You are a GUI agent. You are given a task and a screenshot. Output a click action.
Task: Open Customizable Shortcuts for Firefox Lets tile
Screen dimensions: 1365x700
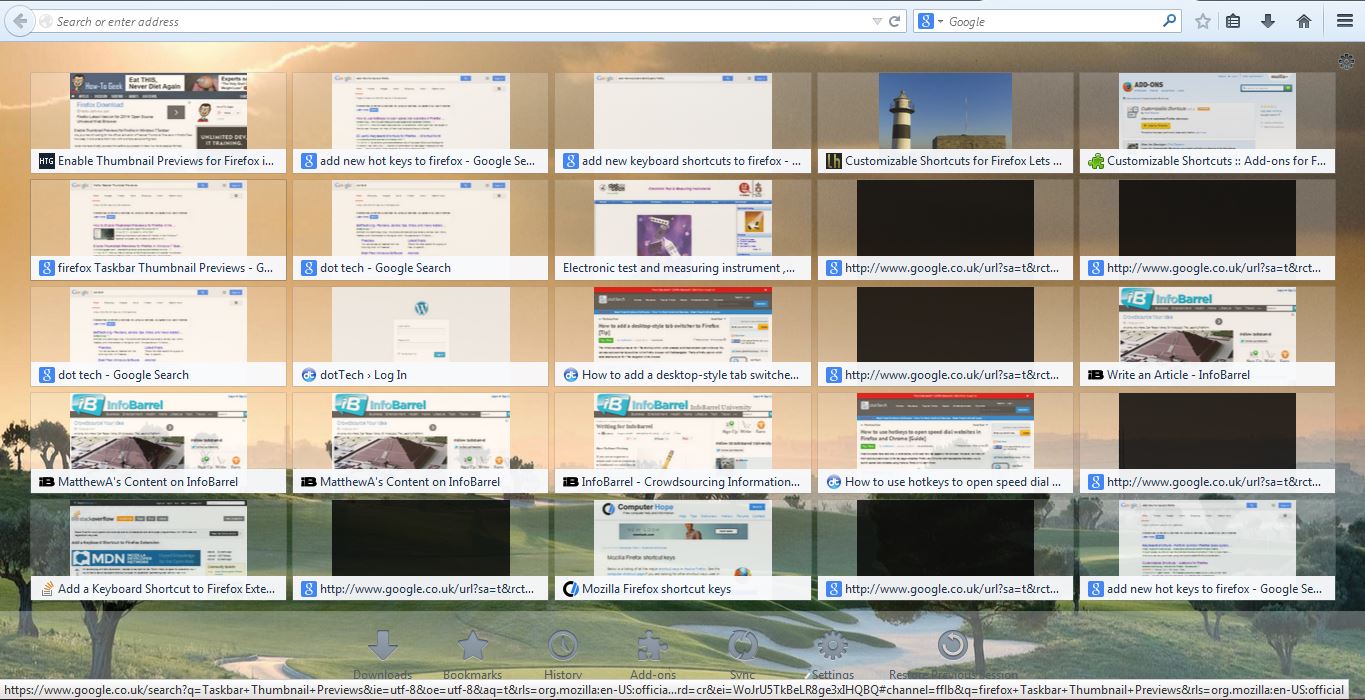click(x=945, y=123)
